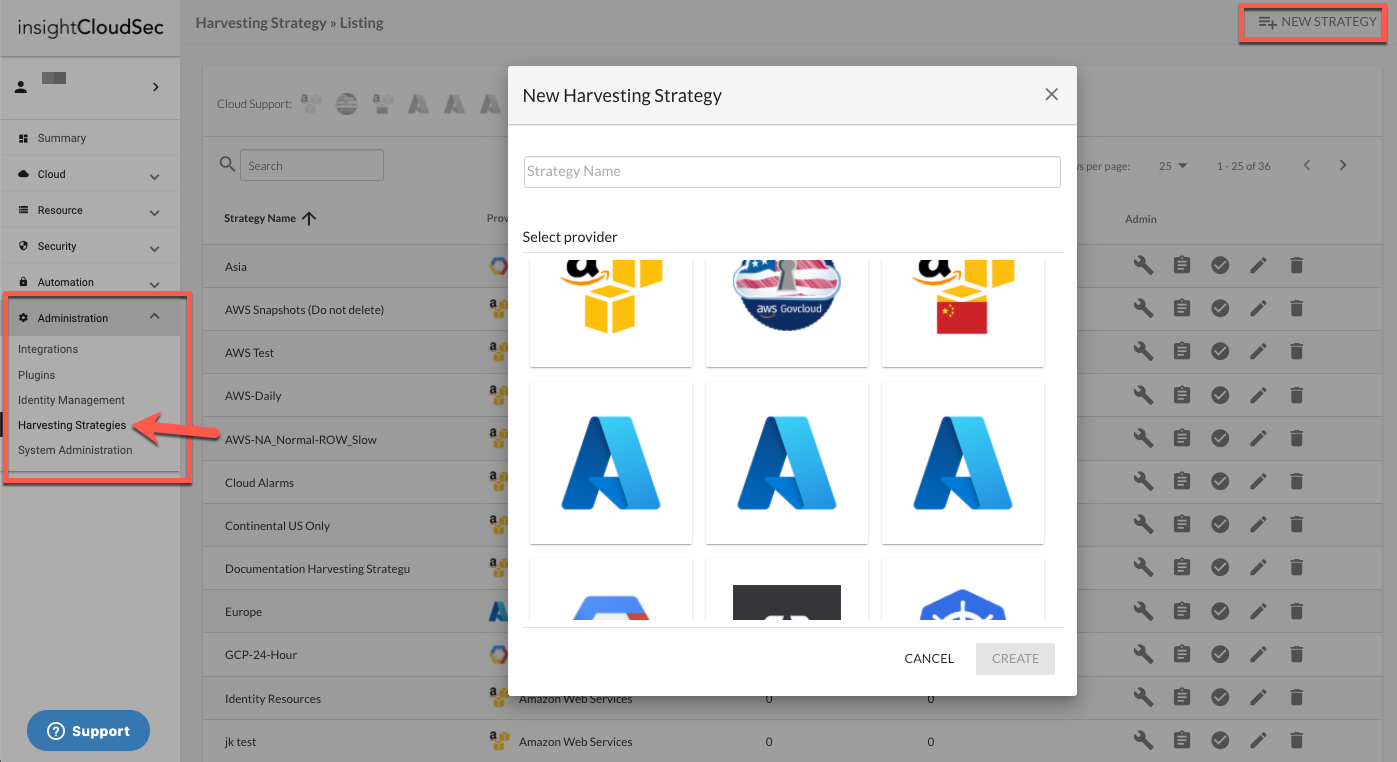This screenshot has width=1397, height=762.
Task: Click the wrench icon in the Asia row
Action: click(1143, 265)
